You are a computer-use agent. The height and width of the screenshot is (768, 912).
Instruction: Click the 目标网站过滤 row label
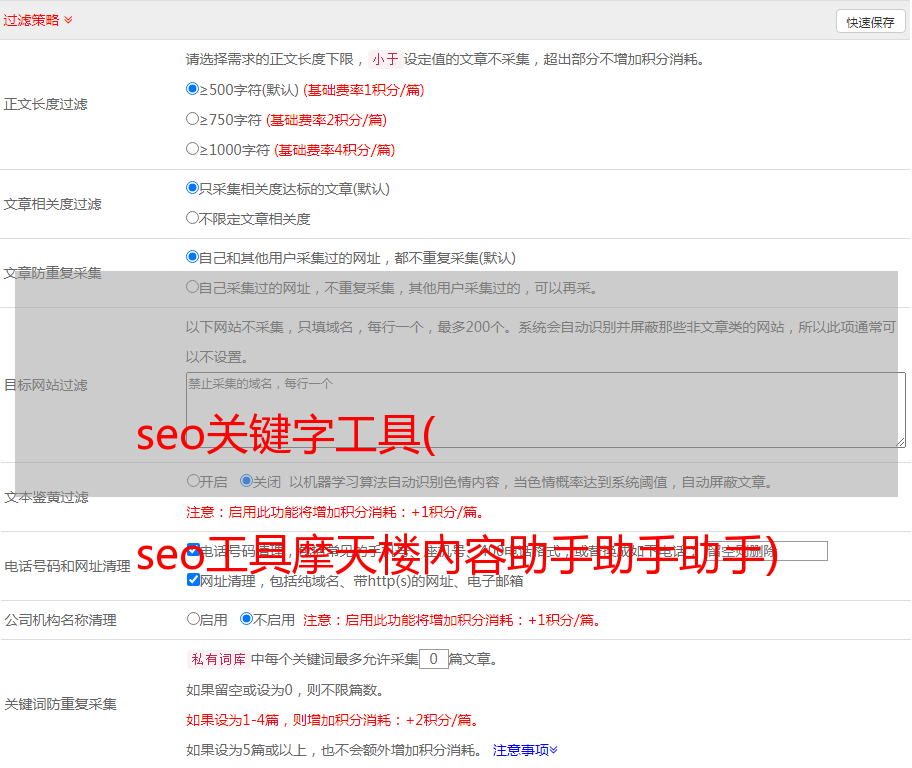[x=46, y=385]
